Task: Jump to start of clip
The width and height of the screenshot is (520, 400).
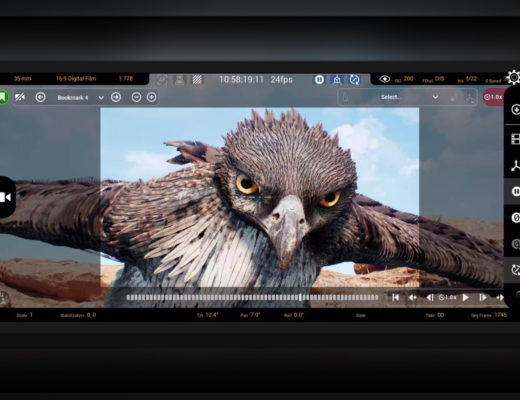Action: [x=396, y=297]
